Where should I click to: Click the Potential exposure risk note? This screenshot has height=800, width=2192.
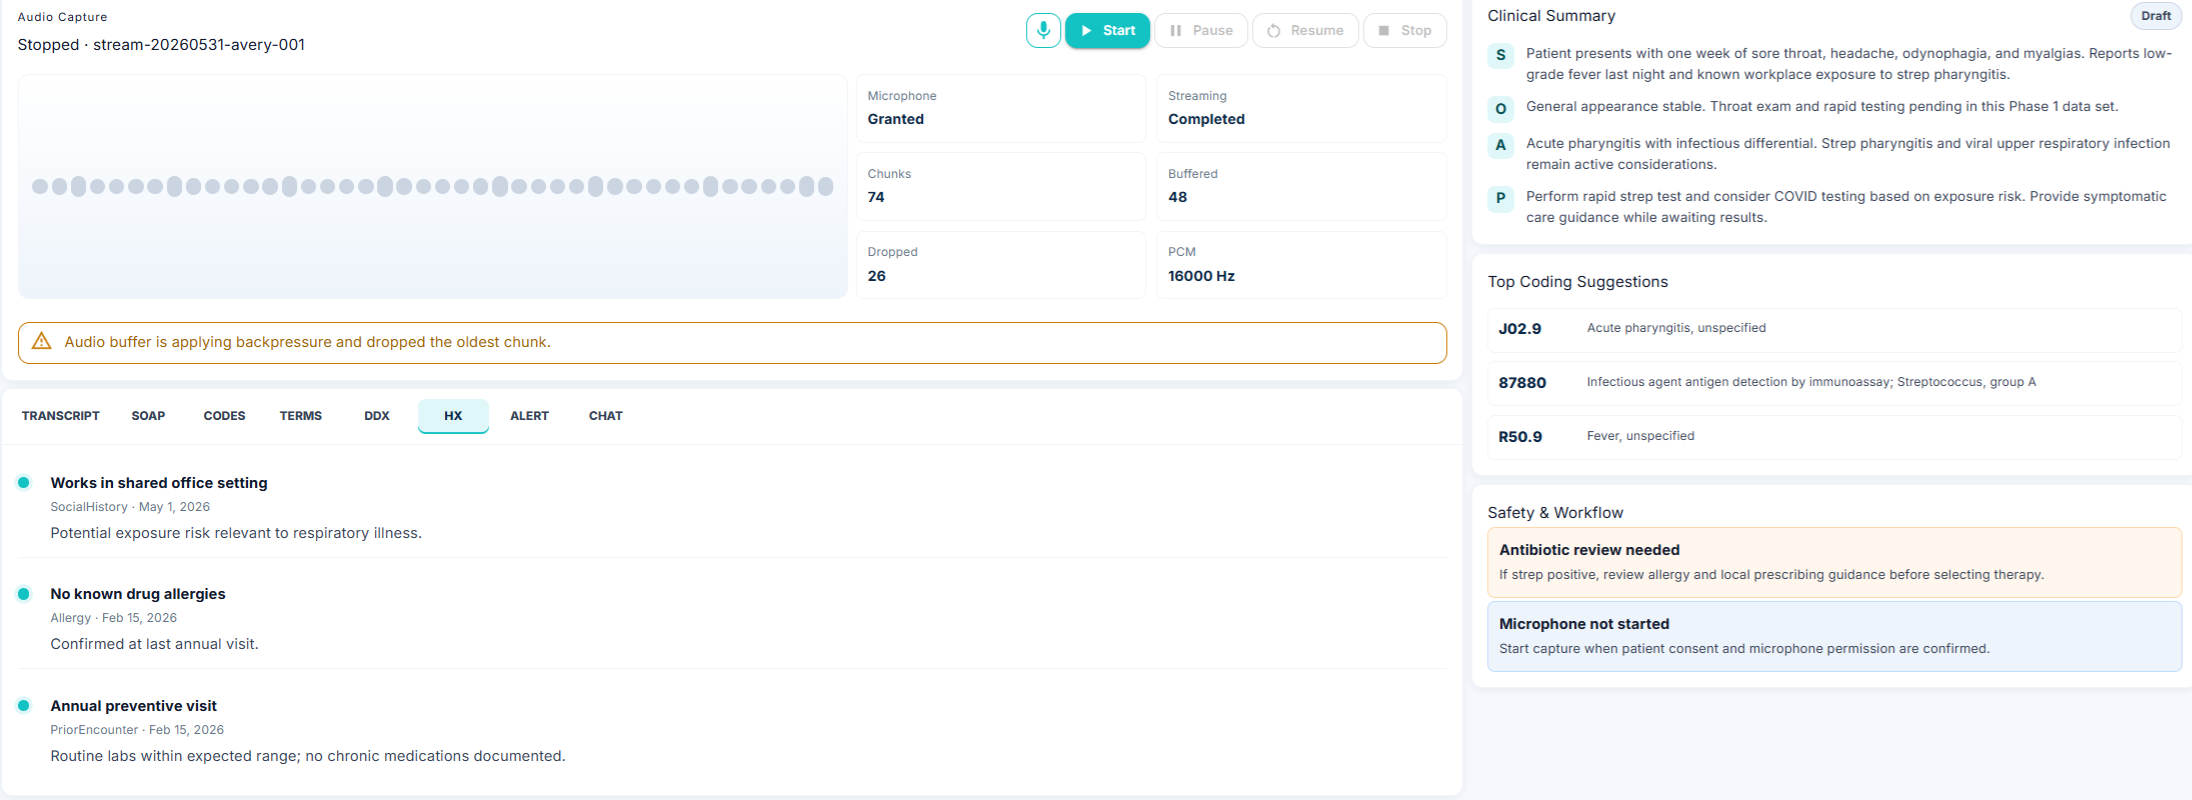(236, 533)
